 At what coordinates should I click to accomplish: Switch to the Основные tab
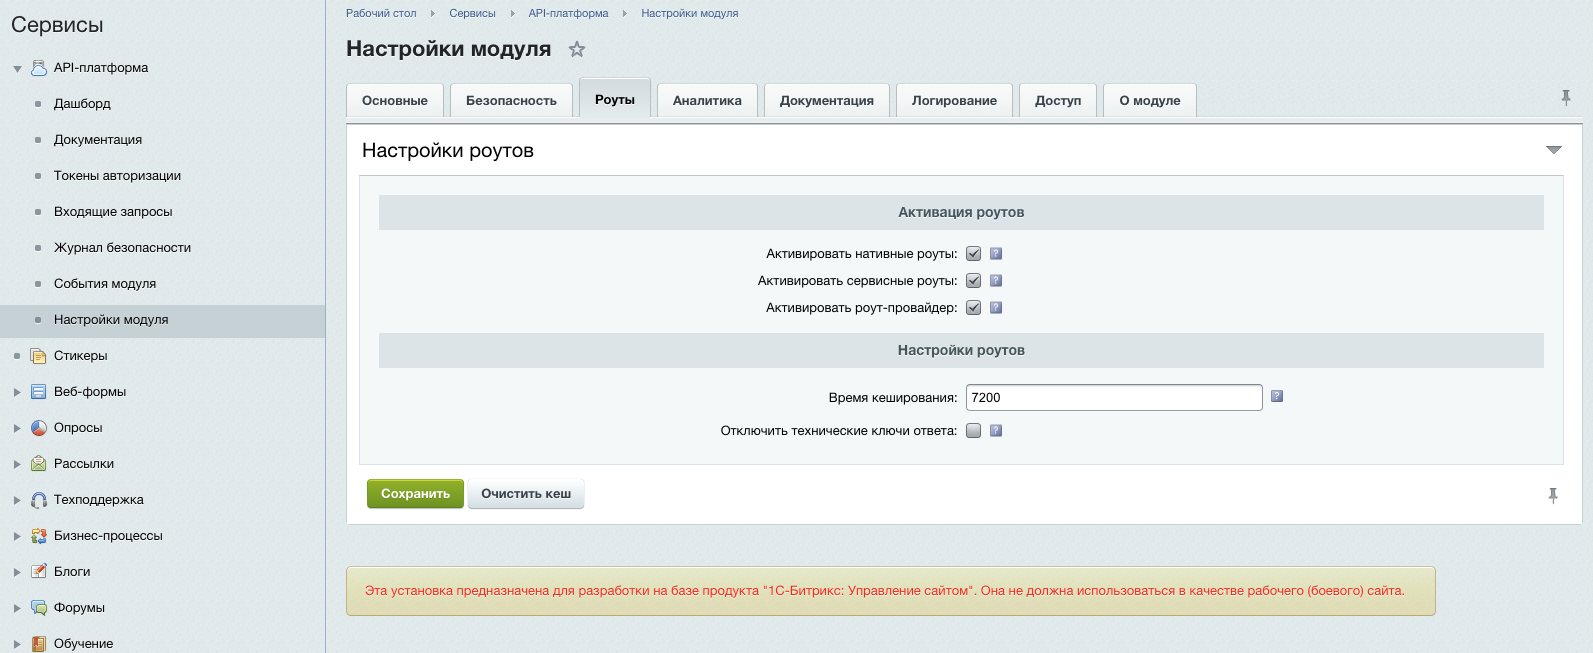coord(395,101)
